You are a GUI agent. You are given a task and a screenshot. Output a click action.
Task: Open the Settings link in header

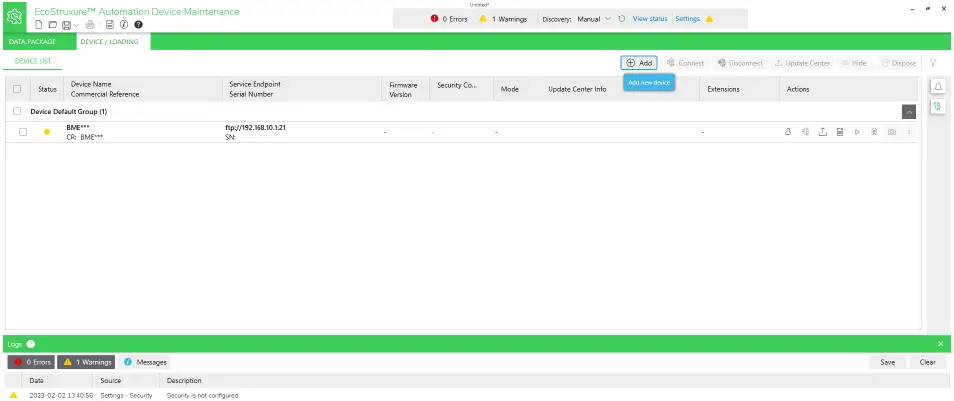(688, 19)
